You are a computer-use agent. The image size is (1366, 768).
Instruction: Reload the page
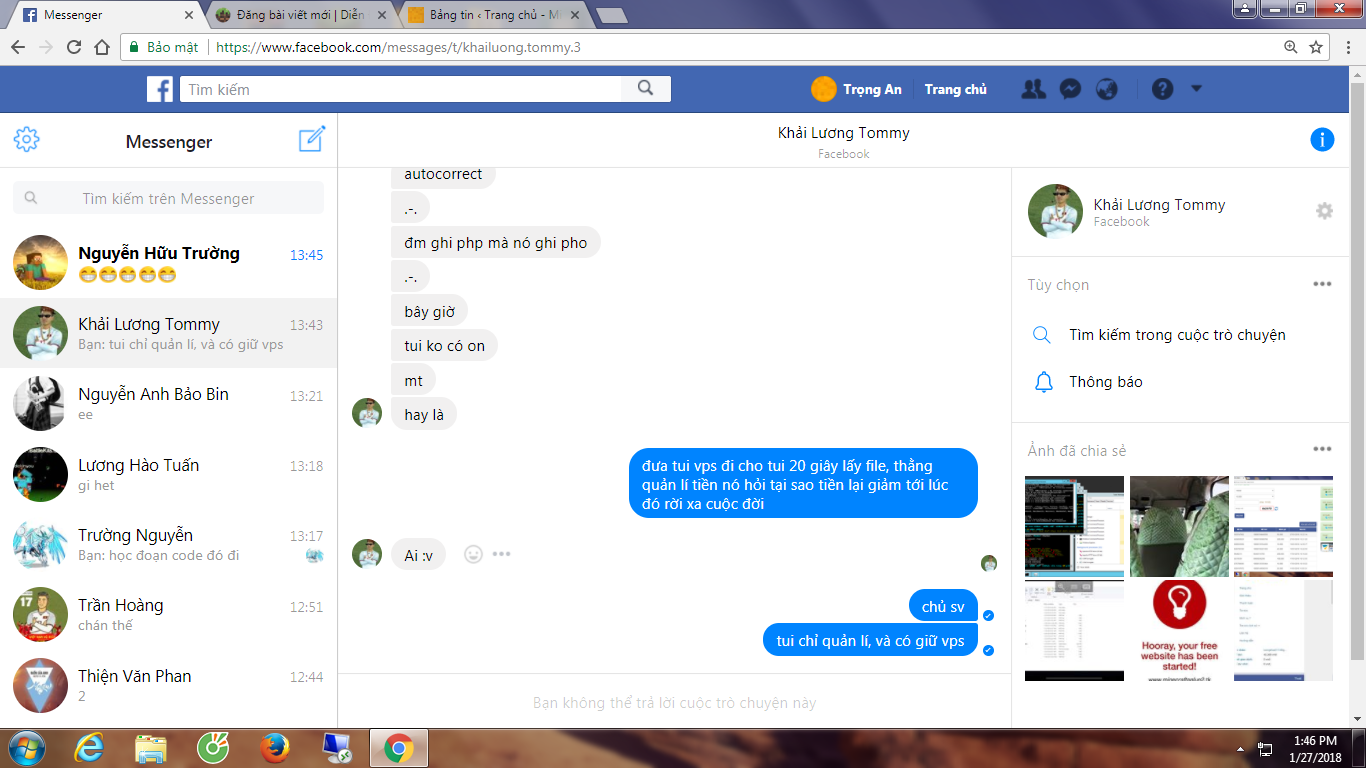click(74, 47)
